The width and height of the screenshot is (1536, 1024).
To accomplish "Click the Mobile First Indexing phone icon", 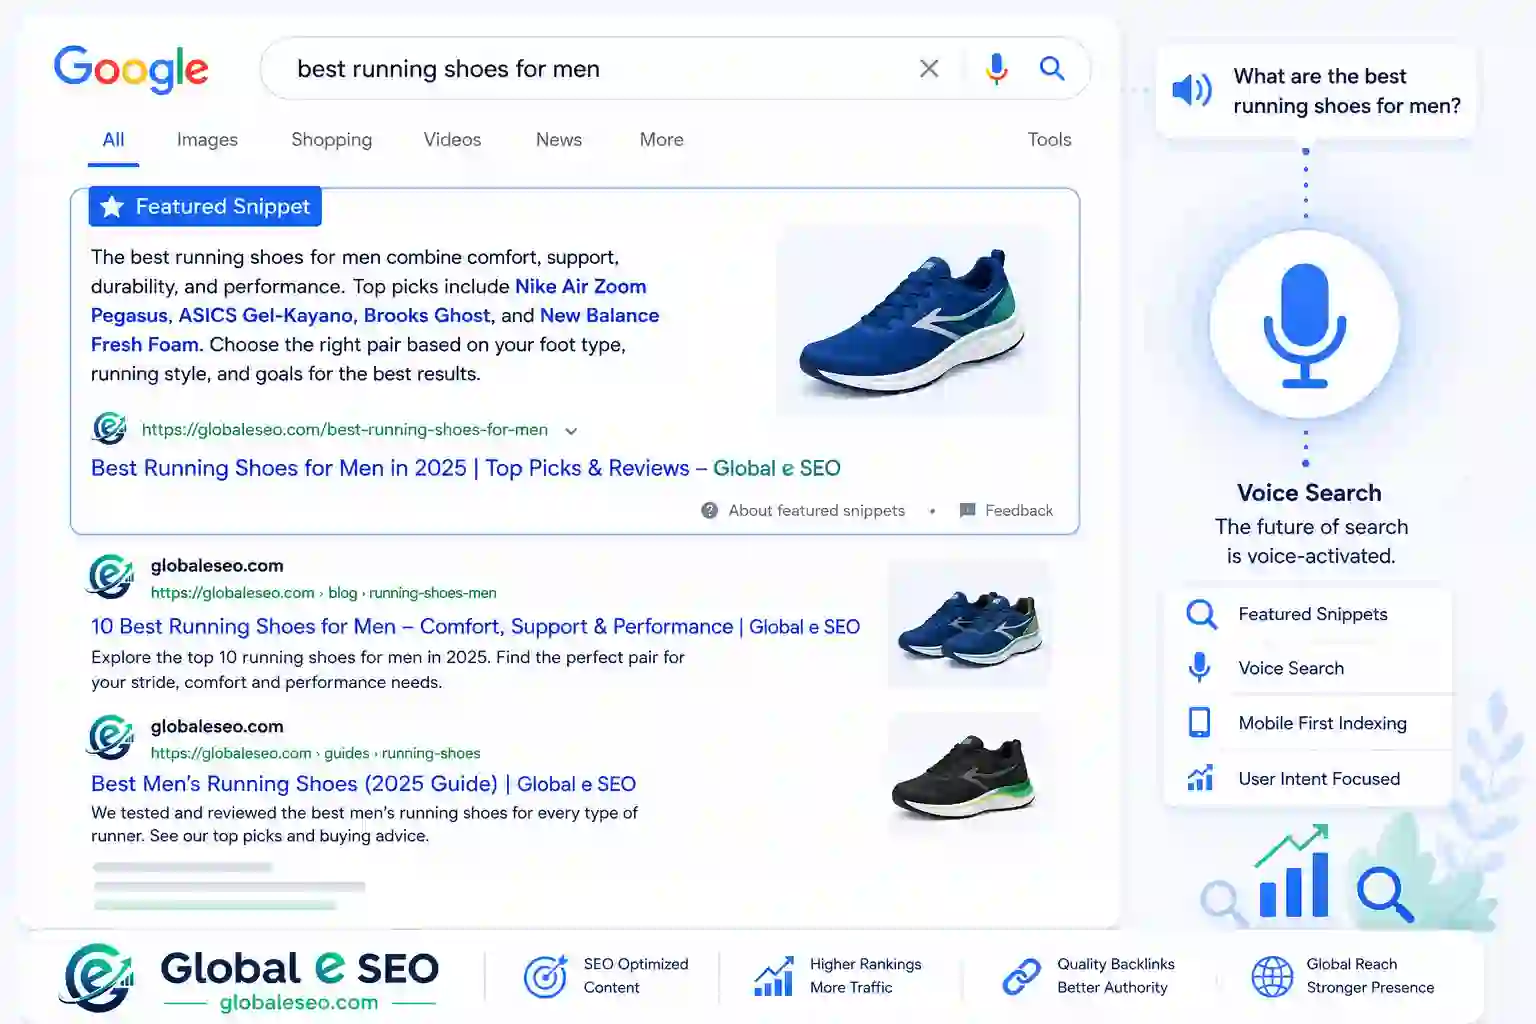I will pyautogui.click(x=1199, y=722).
